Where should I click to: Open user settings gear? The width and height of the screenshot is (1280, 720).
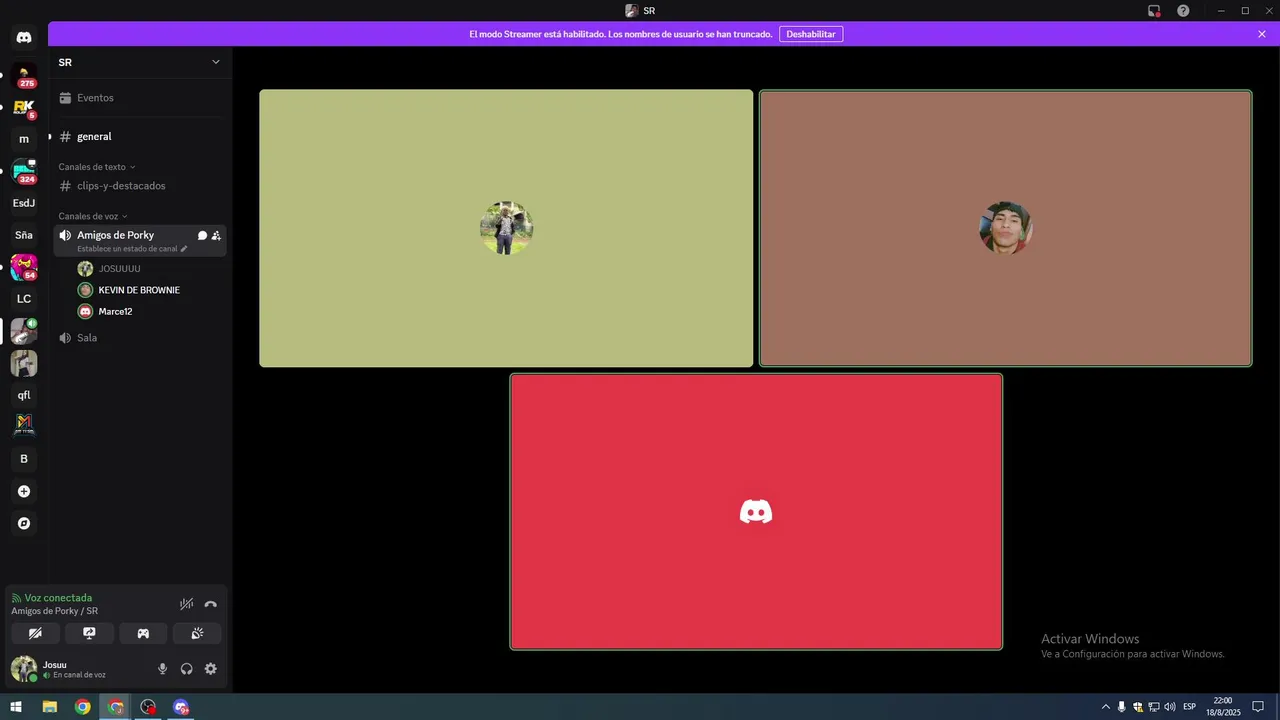211,669
